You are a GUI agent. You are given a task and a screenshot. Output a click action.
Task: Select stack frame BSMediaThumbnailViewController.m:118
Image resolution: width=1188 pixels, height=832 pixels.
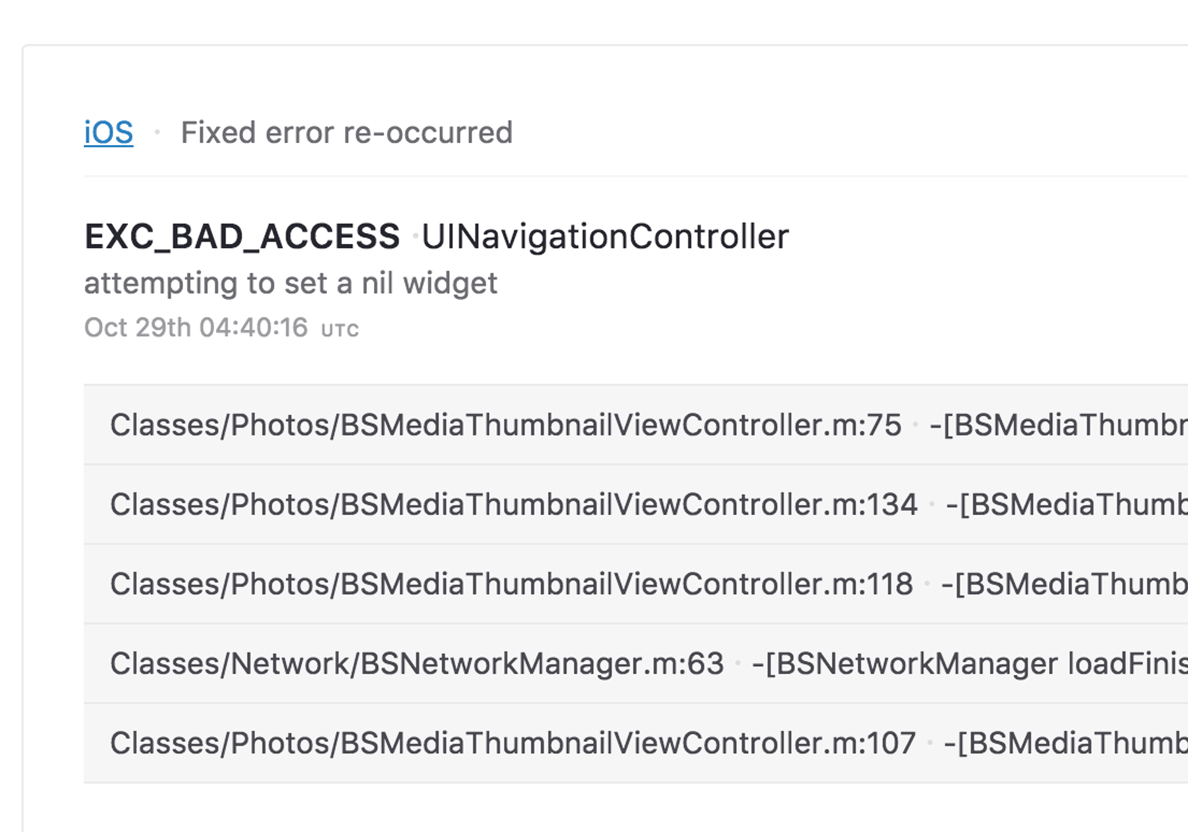[636, 583]
